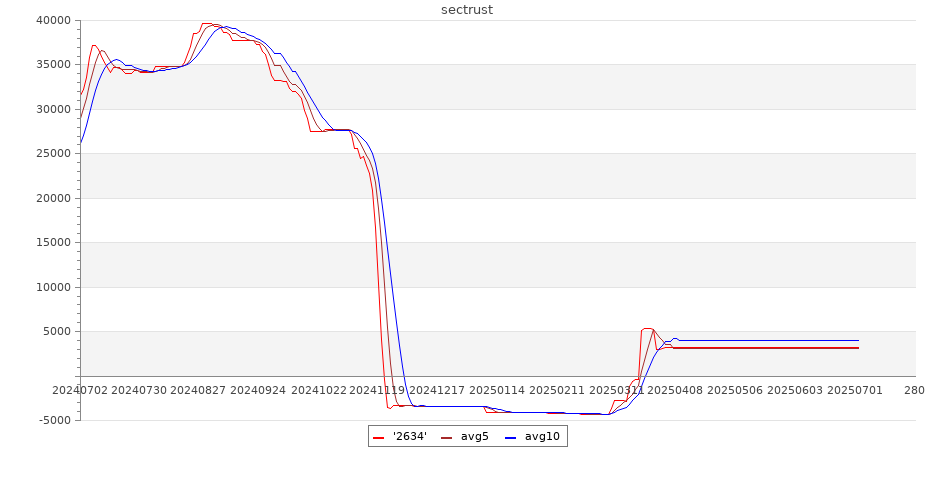The width and height of the screenshot is (935, 500).
Task: Select the '2634' legend text label
Action: pyautogui.click(x=410, y=436)
